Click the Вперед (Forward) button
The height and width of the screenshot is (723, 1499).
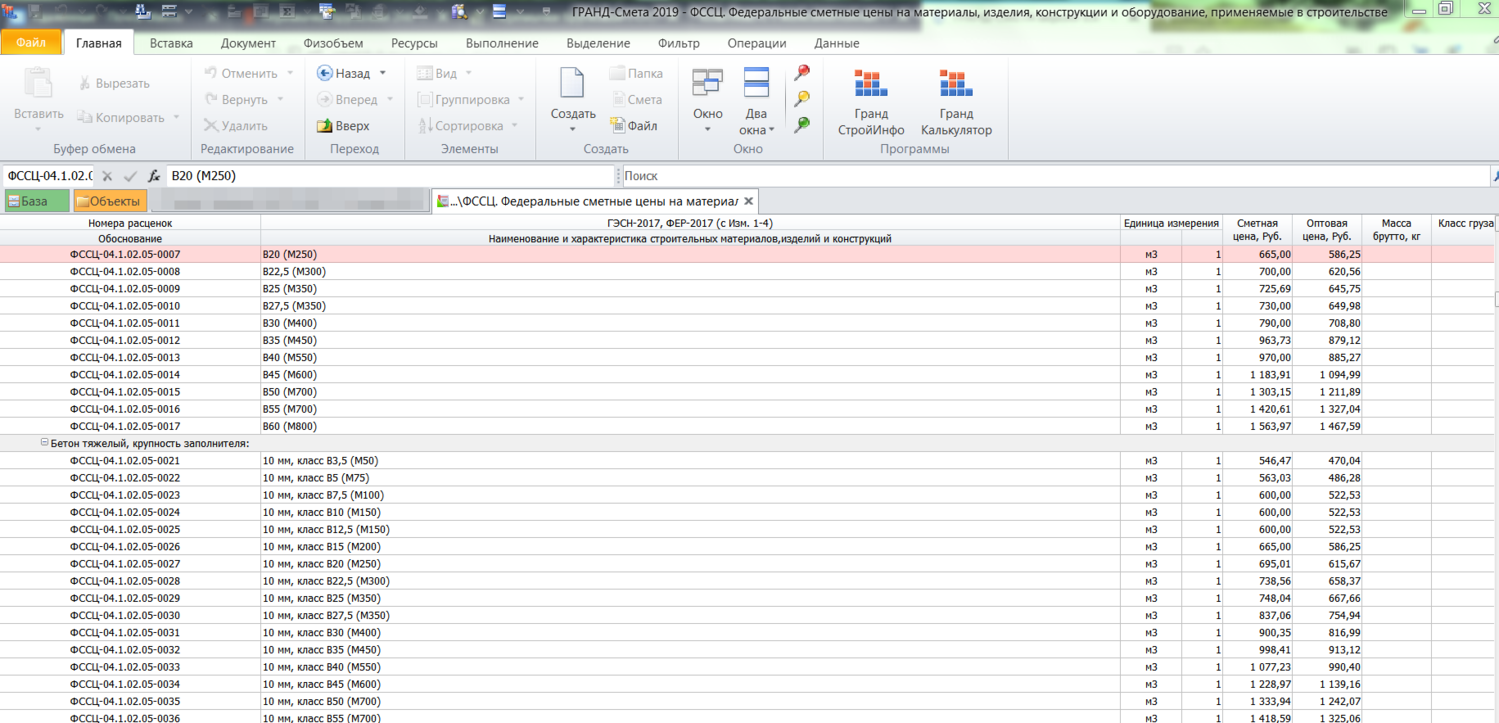[347, 99]
